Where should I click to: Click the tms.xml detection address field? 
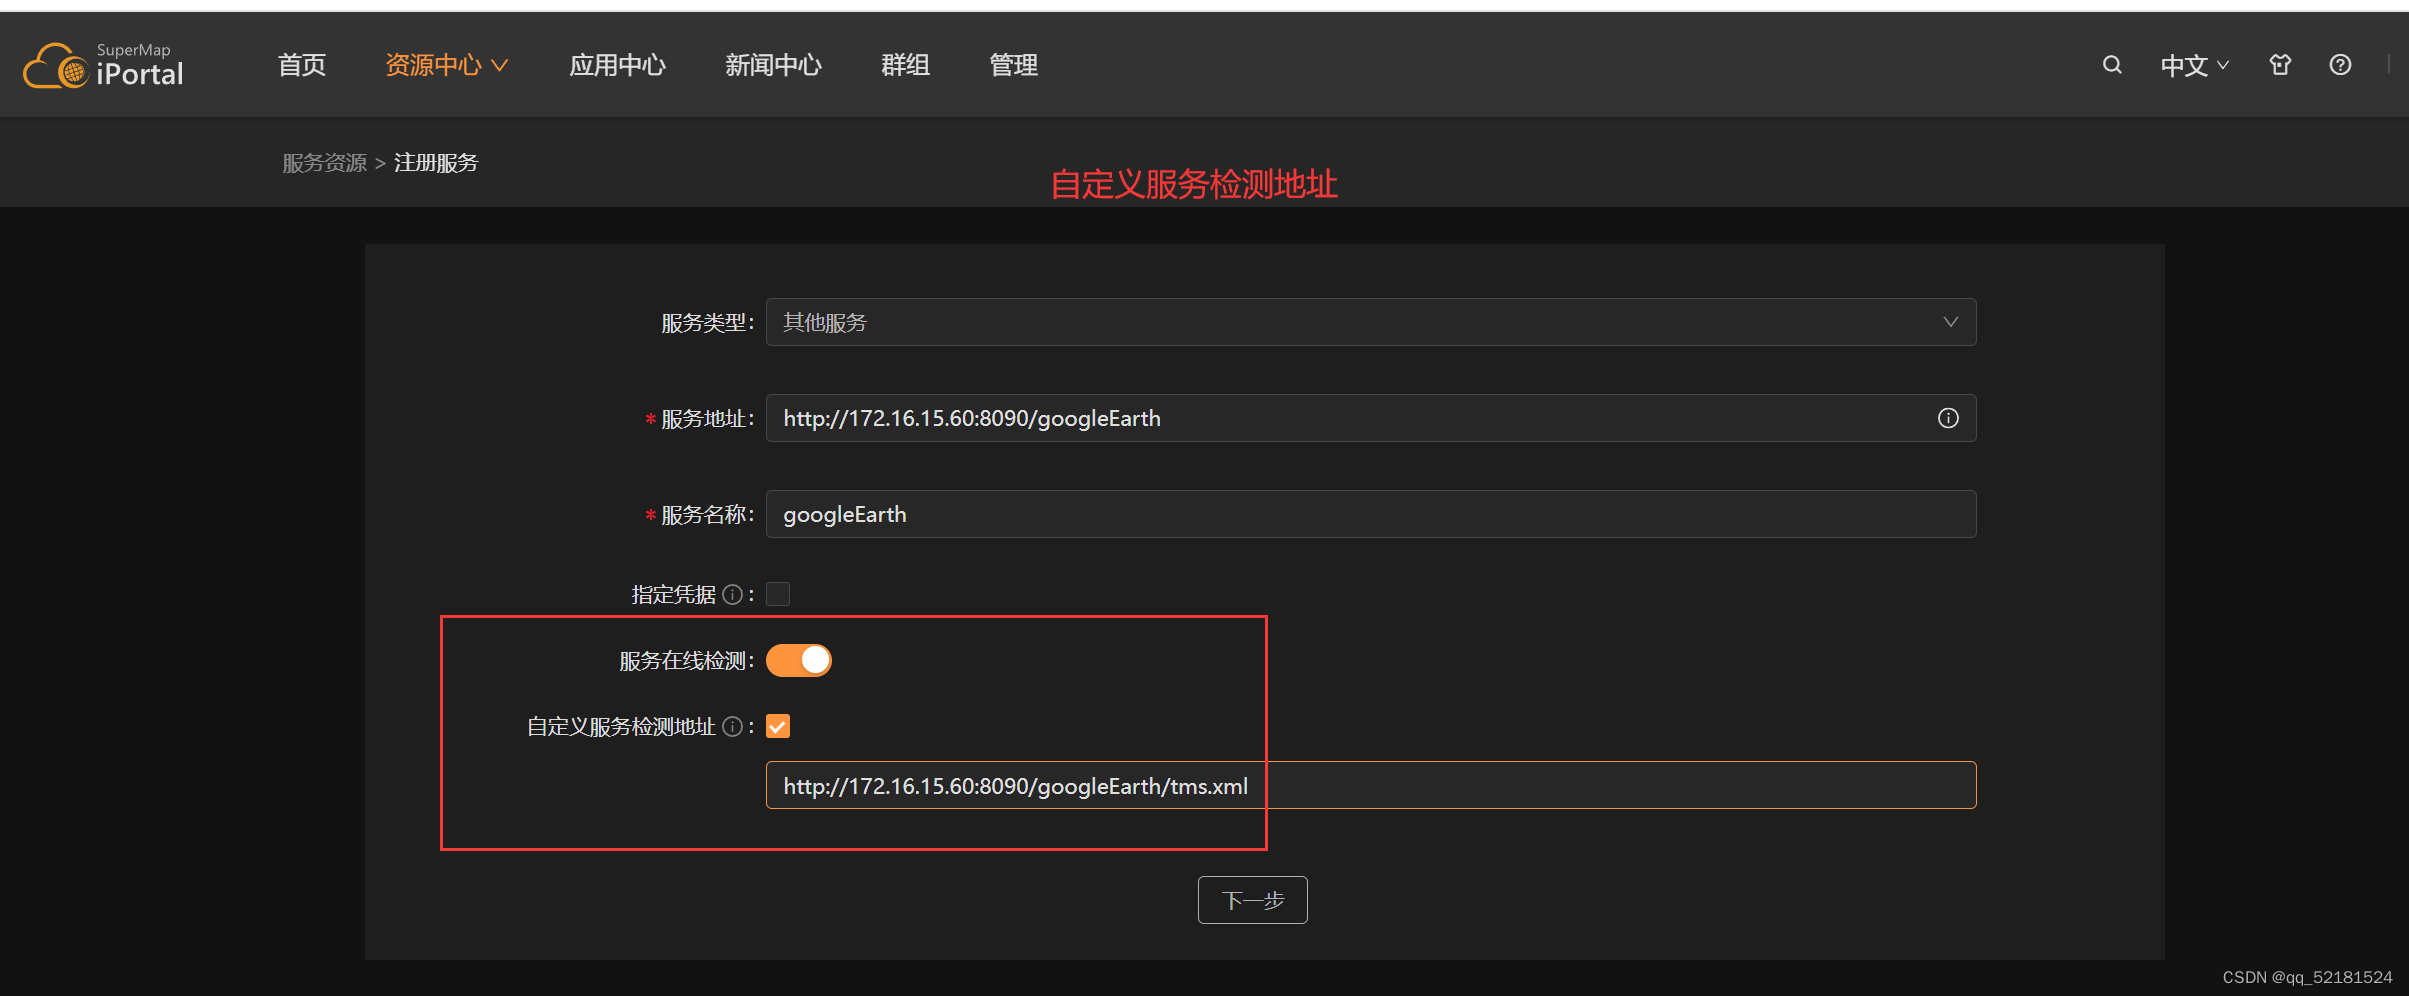(x=1371, y=785)
